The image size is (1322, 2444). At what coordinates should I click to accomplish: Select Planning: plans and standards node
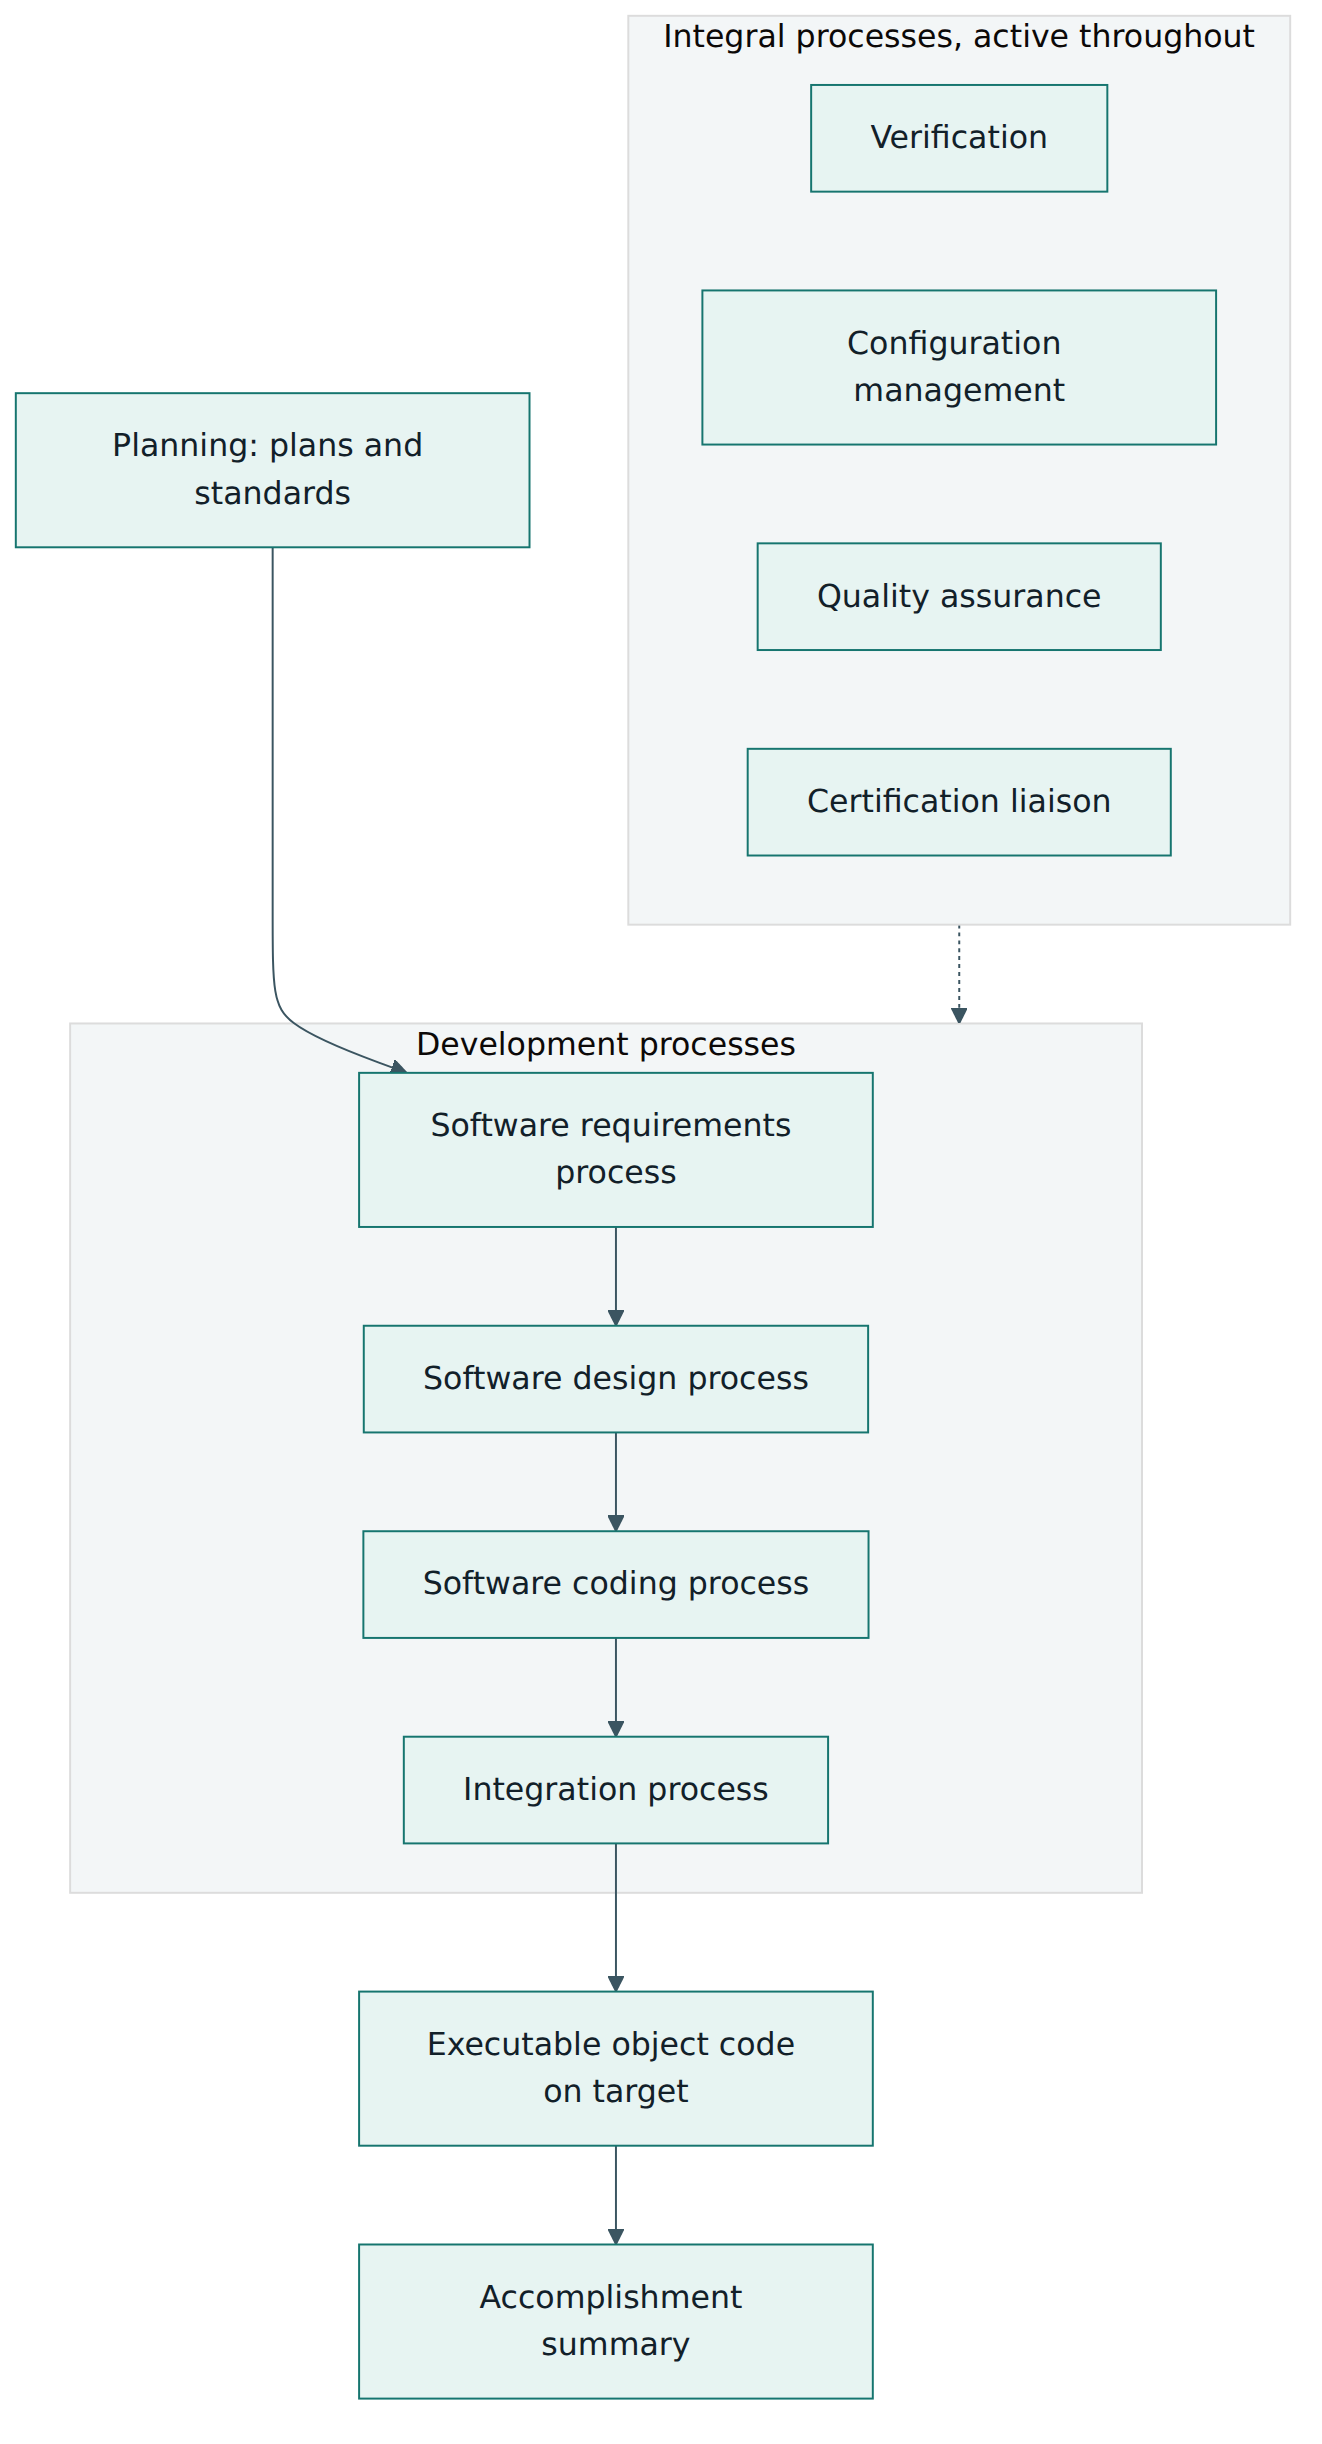click(x=272, y=470)
